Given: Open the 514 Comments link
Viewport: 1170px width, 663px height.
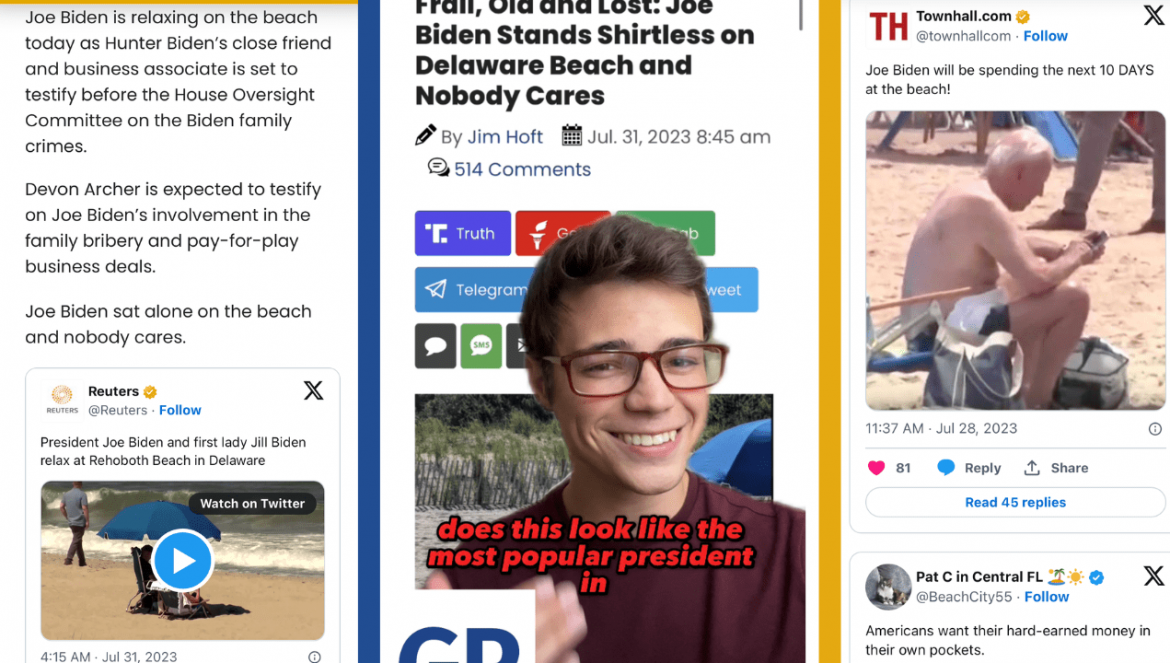Looking at the screenshot, I should 522,169.
